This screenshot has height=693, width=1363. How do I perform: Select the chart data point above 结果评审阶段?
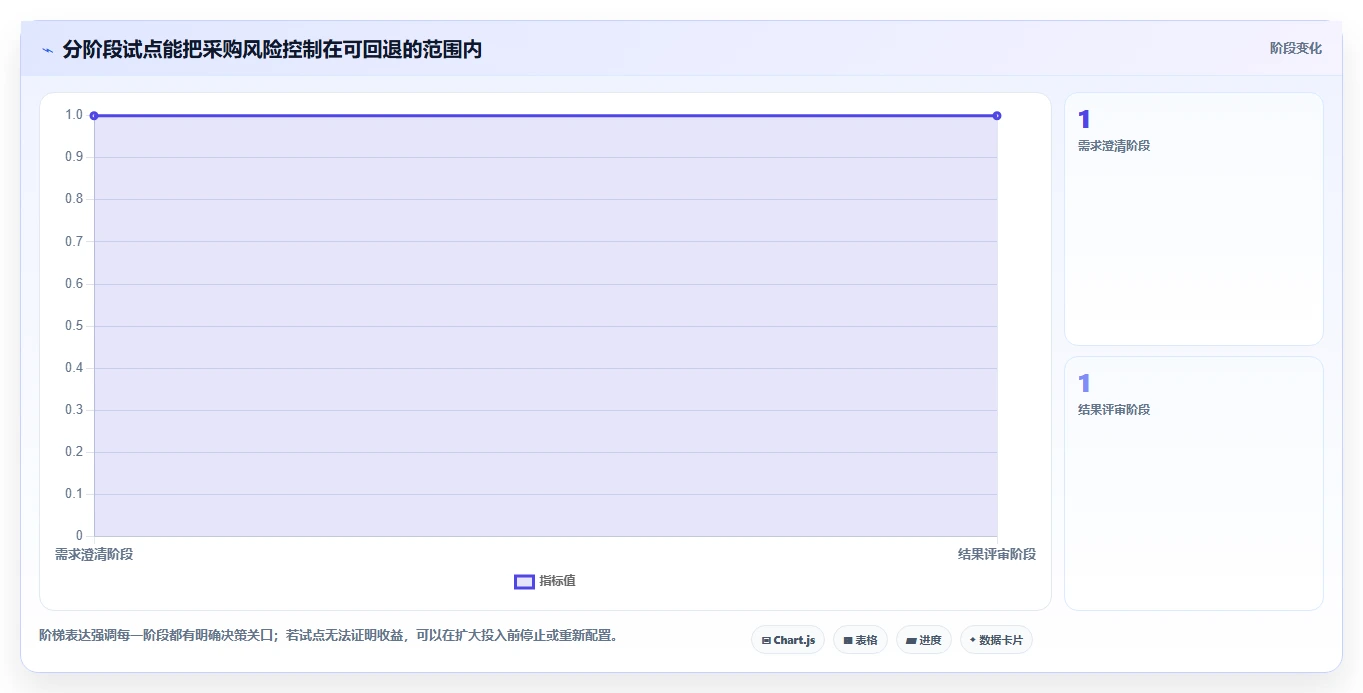997,116
